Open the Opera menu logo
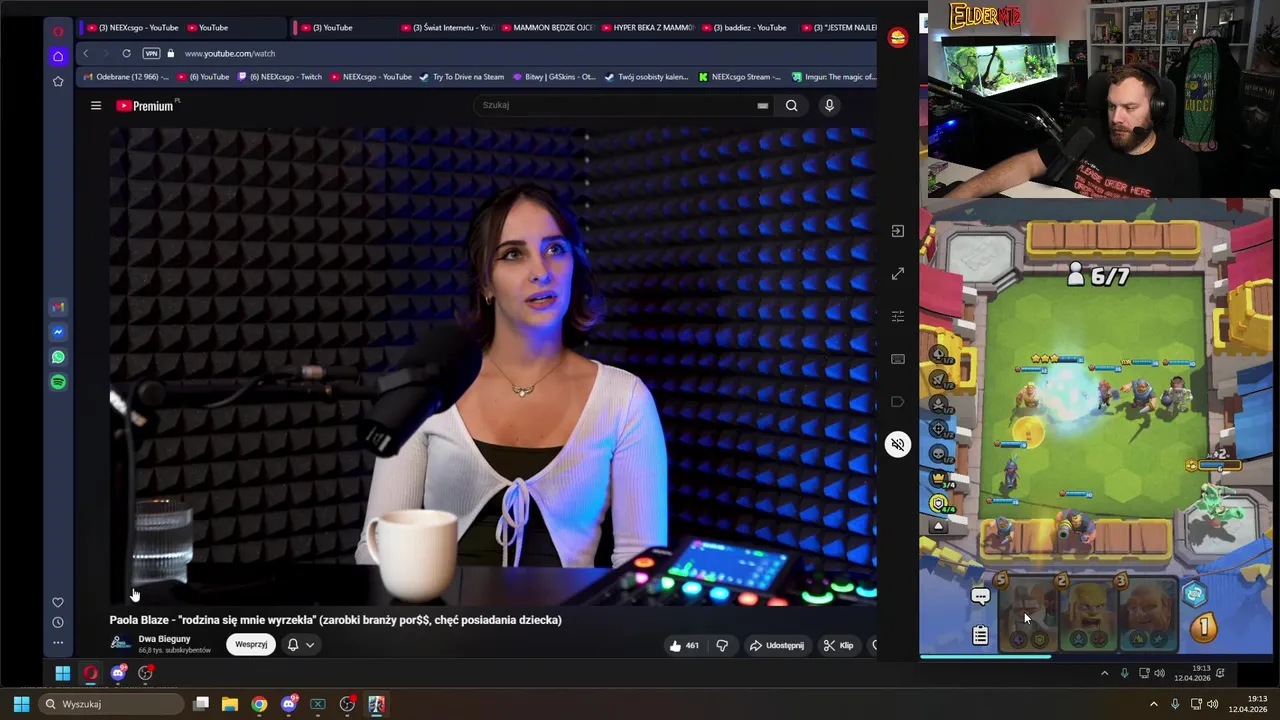 pyautogui.click(x=58, y=31)
